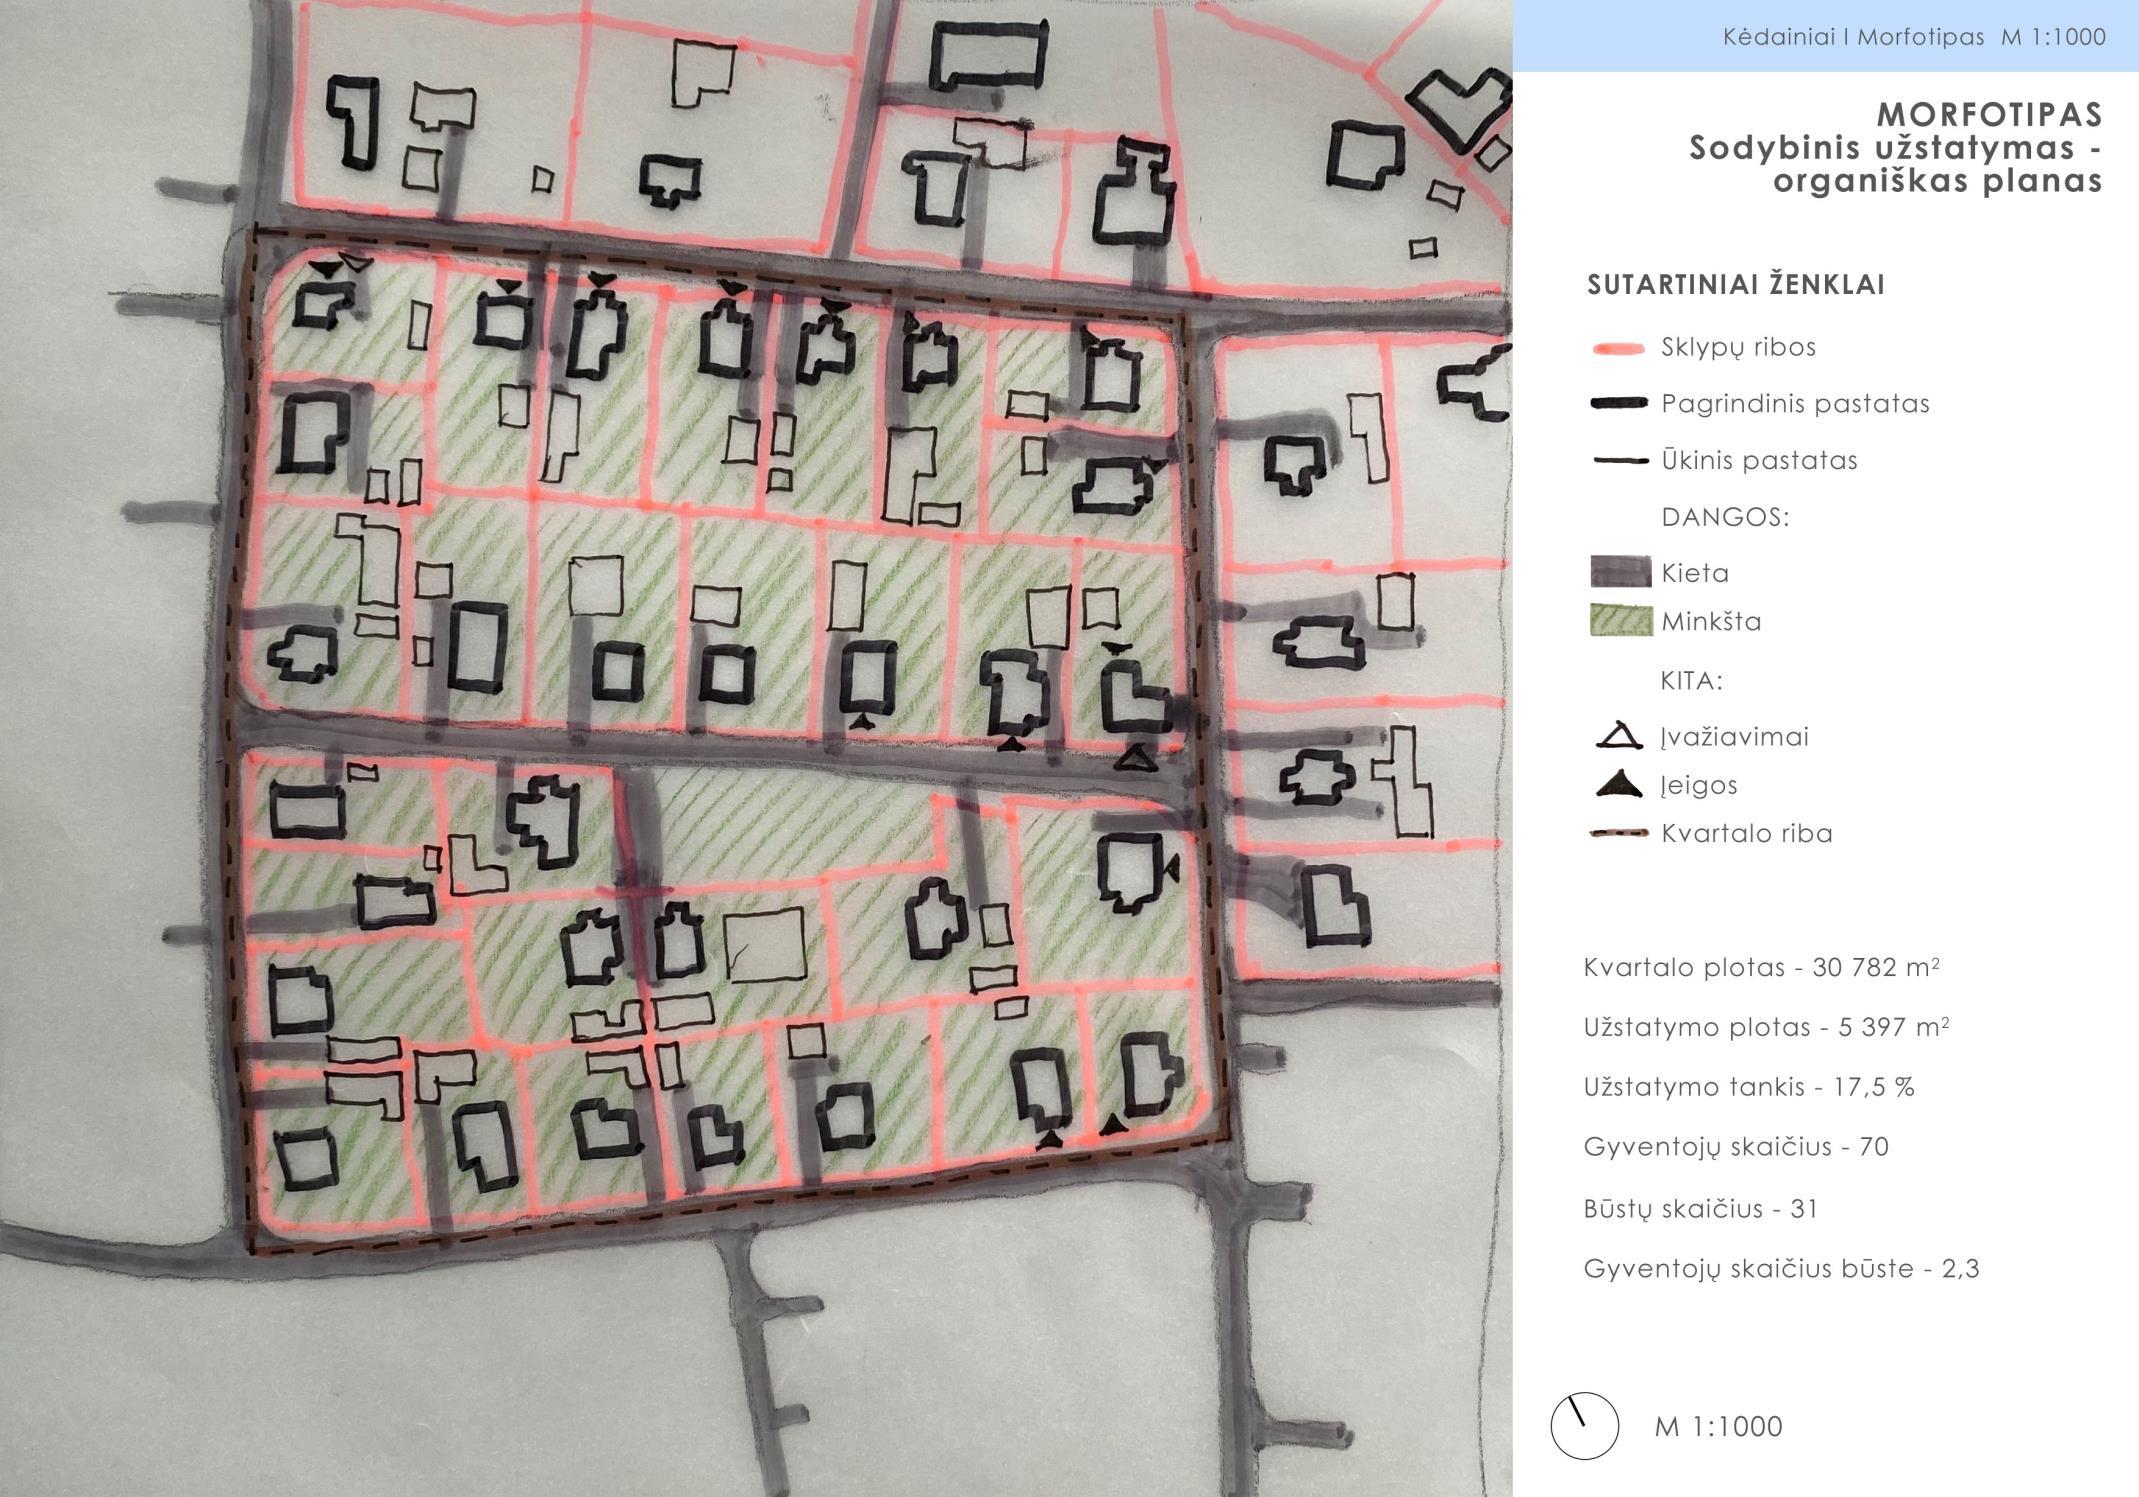Click the Įvažiavimai hollow triangle symbol
This screenshot has height=1497, width=2139.
[x=1619, y=737]
